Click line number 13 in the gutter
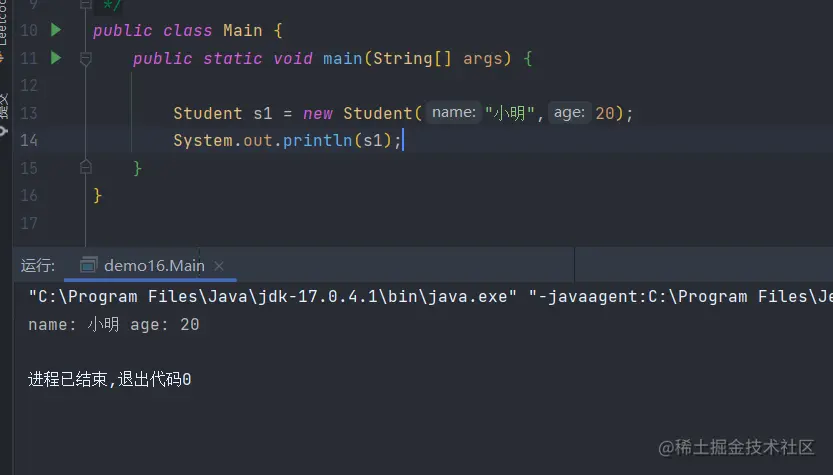The width and height of the screenshot is (833, 475). click(x=29, y=113)
